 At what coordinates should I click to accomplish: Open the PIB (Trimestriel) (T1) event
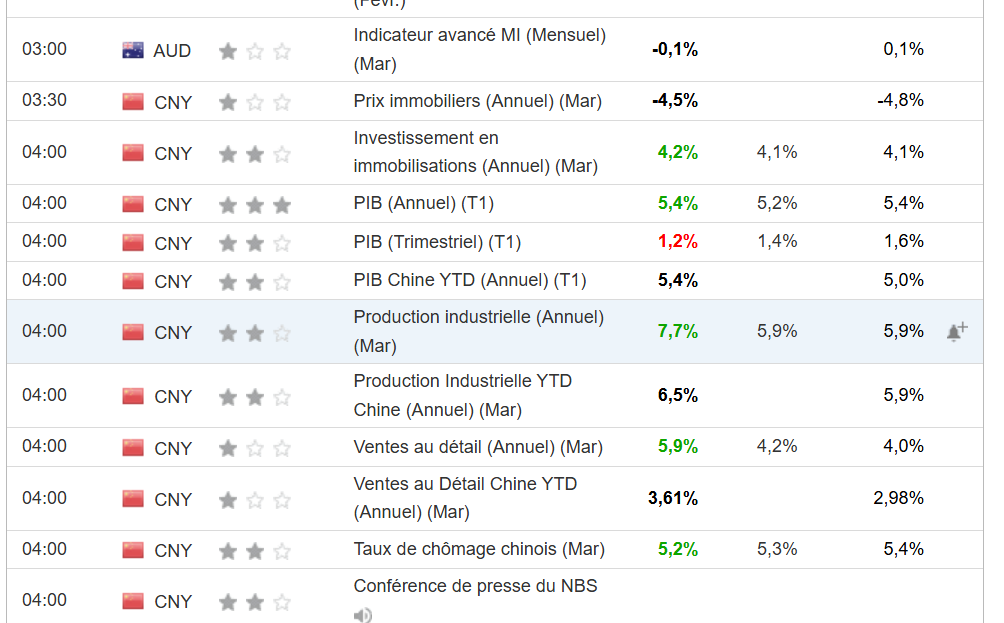tap(437, 242)
